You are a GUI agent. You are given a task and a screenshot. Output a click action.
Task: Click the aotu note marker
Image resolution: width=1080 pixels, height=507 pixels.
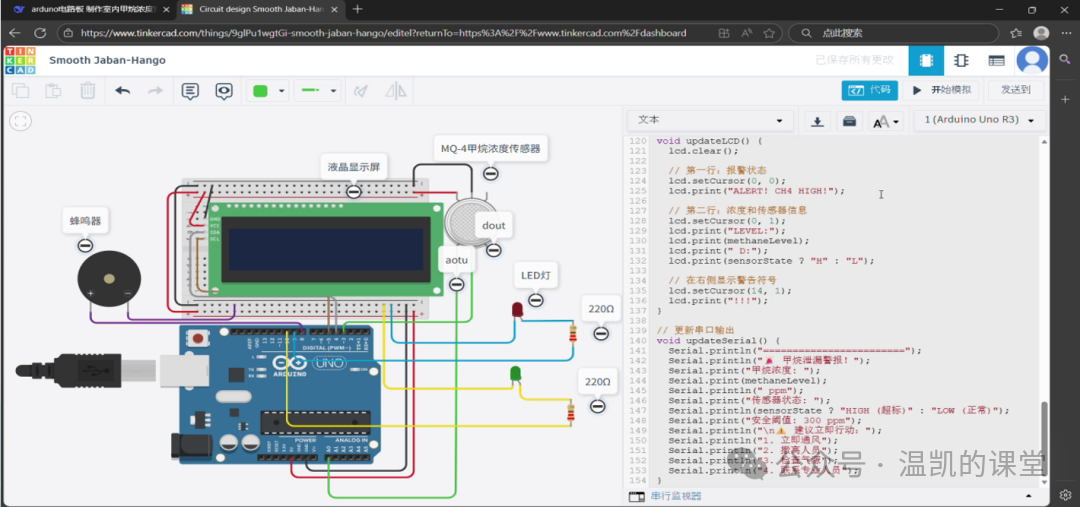click(457, 284)
